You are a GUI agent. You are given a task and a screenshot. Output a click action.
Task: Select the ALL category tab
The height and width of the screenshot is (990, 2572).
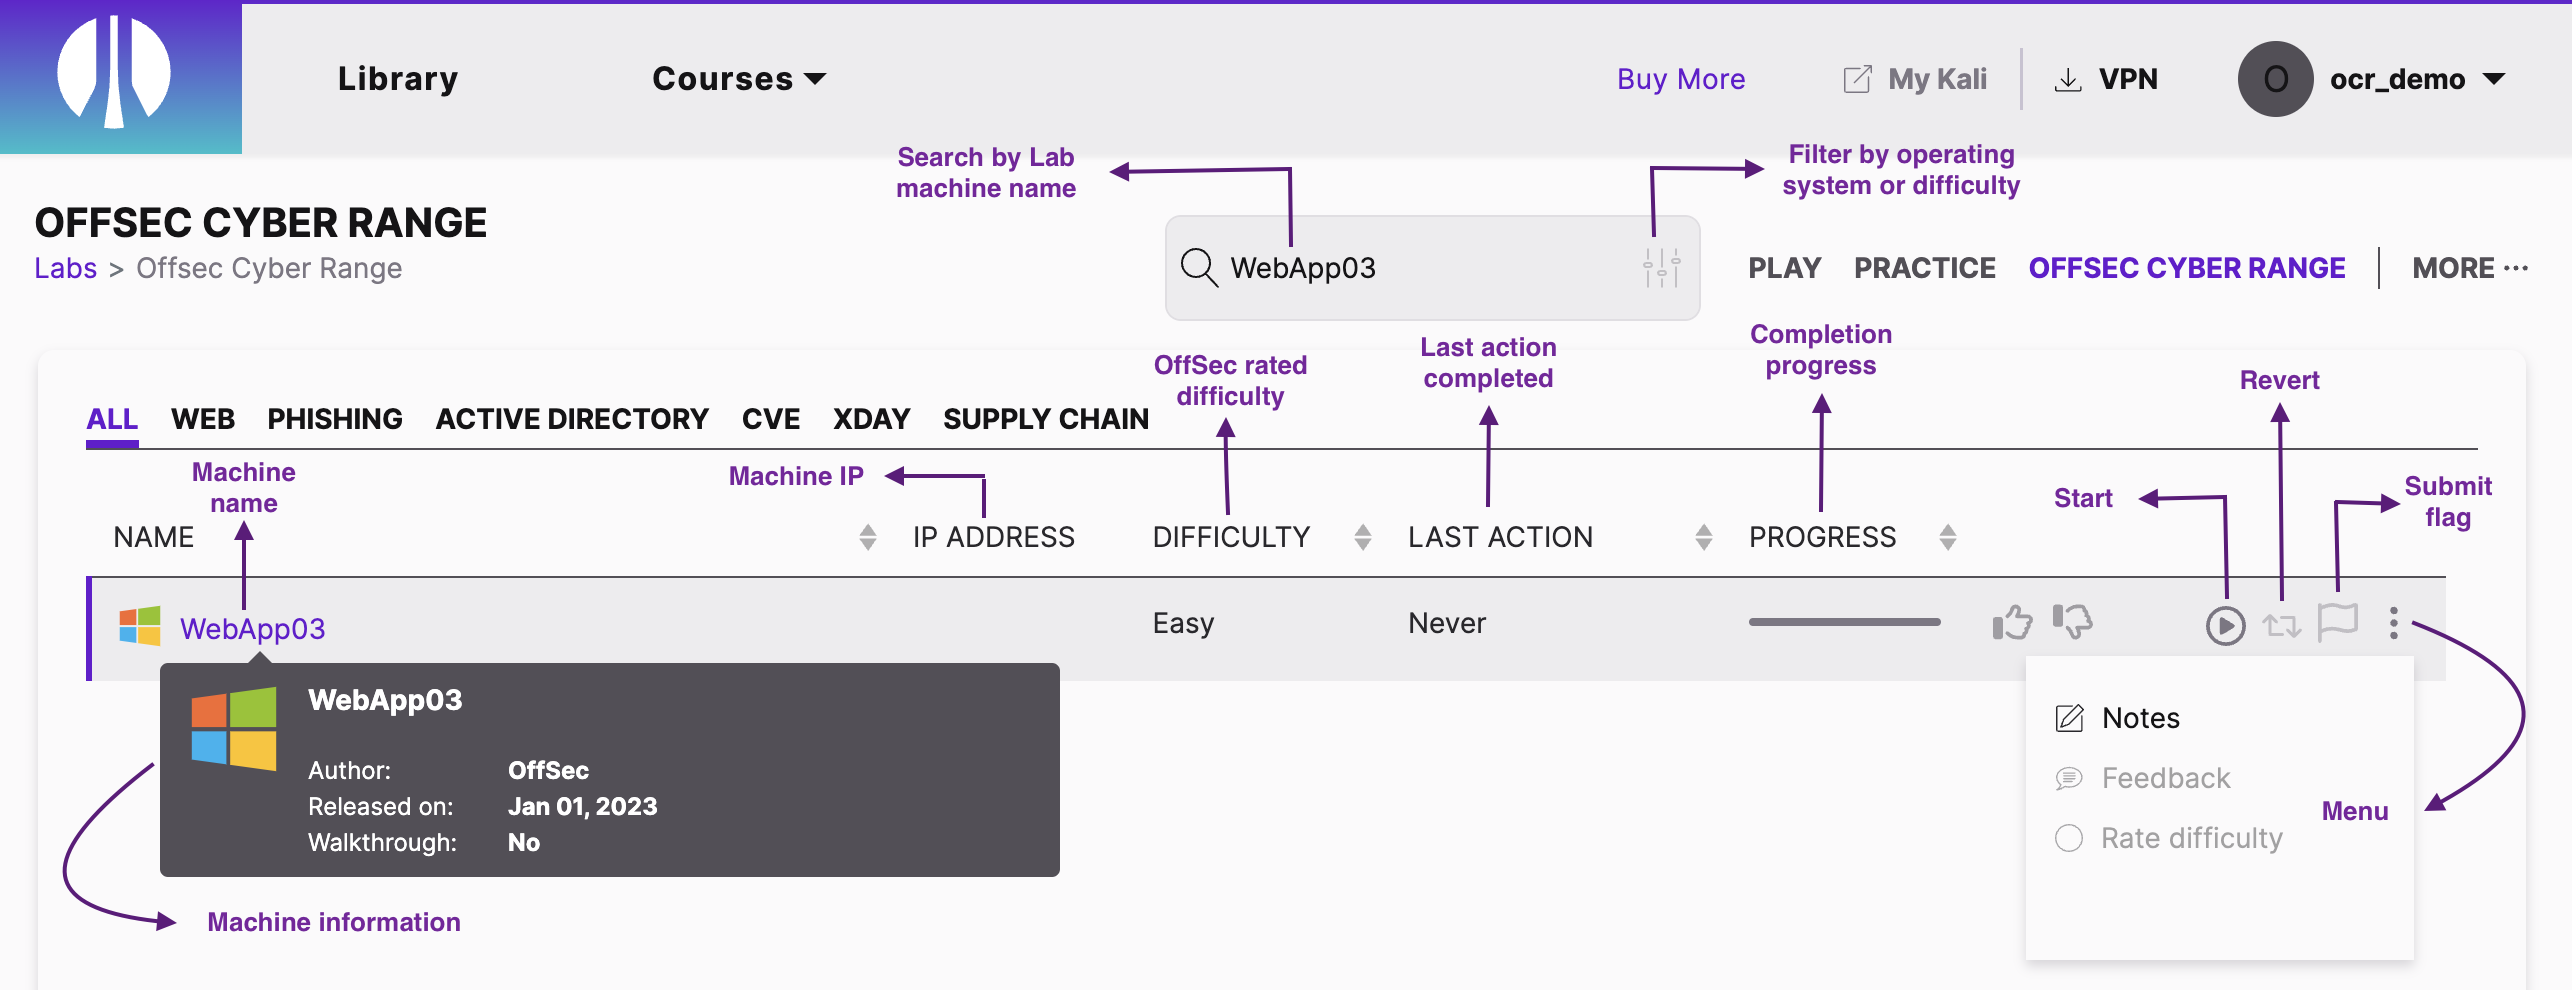pos(112,419)
